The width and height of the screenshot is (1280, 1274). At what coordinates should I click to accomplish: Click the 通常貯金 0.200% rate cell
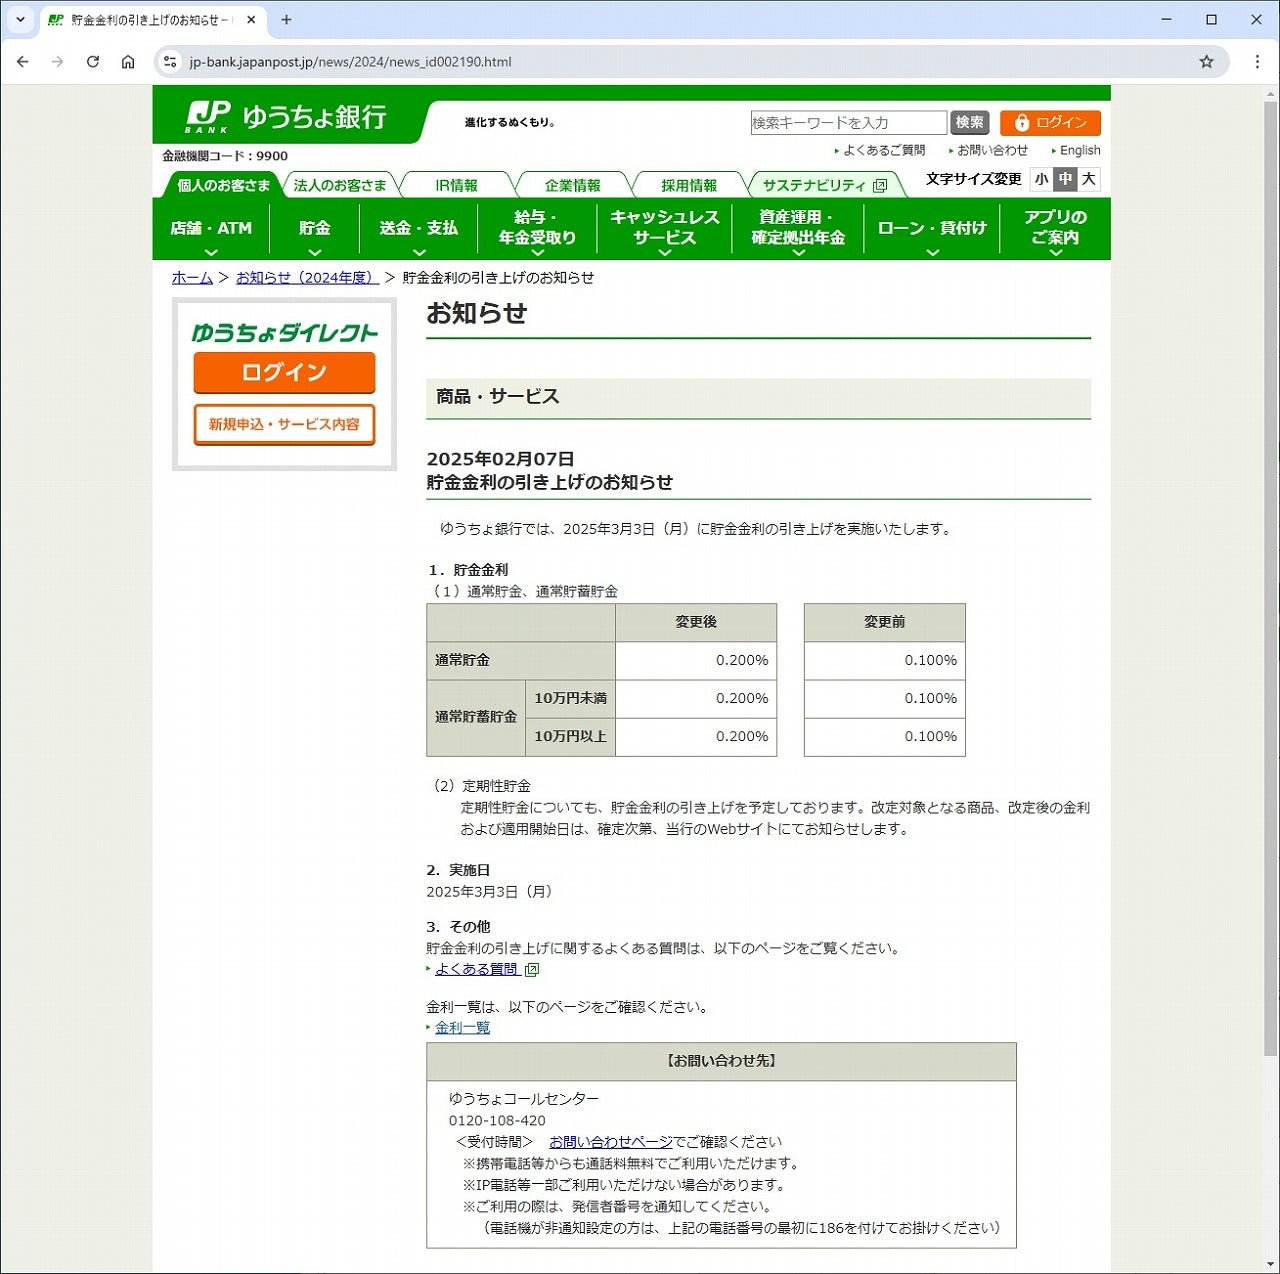point(696,660)
